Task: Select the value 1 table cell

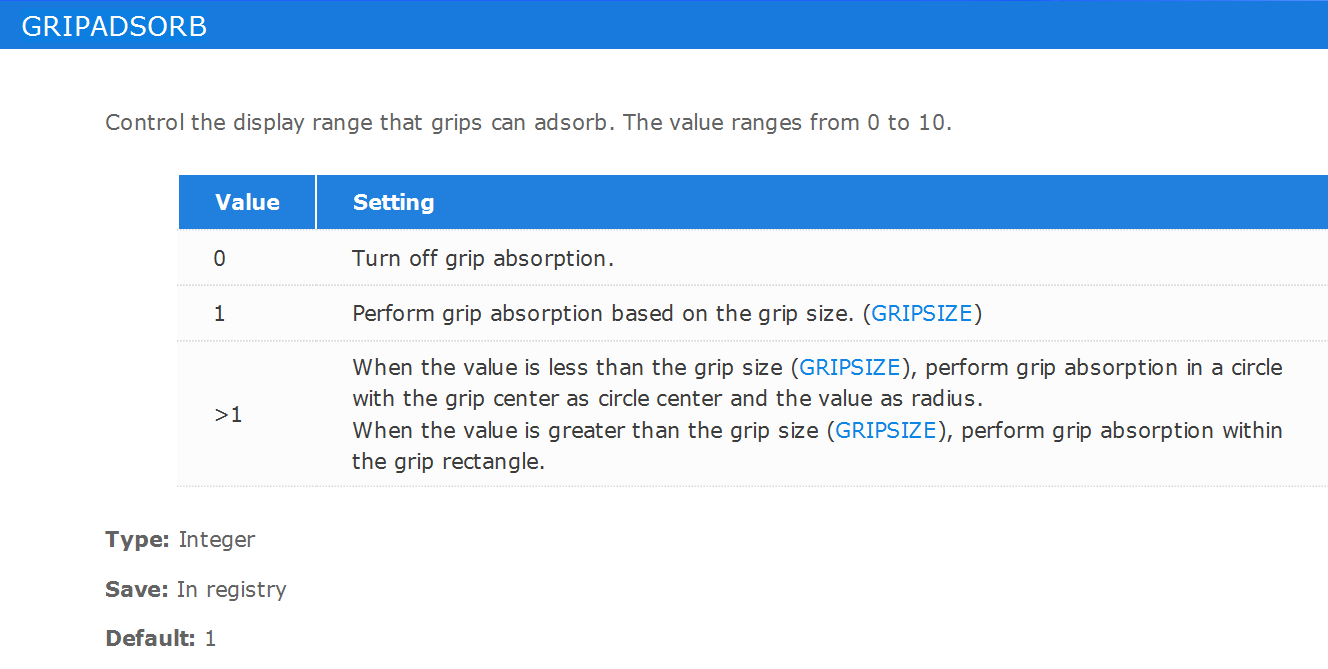Action: click(x=247, y=314)
